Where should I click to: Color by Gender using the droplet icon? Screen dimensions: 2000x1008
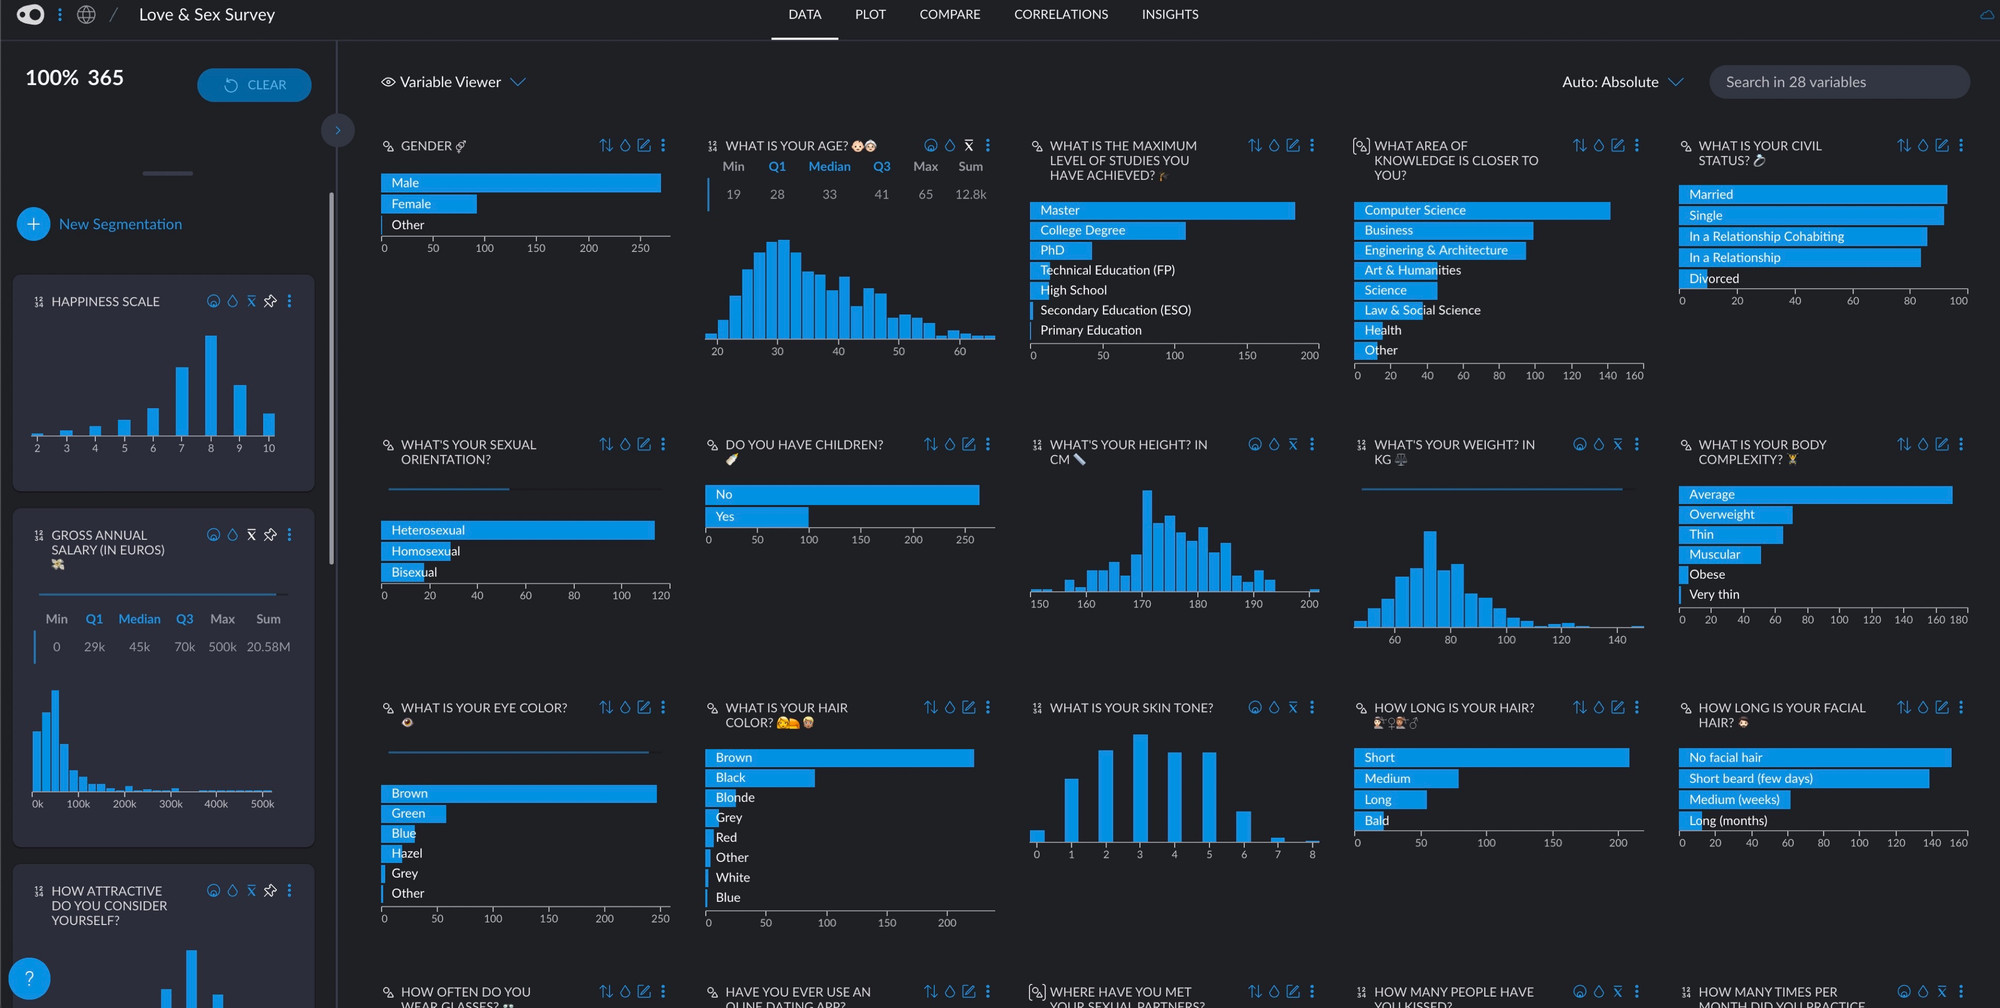click(x=625, y=146)
